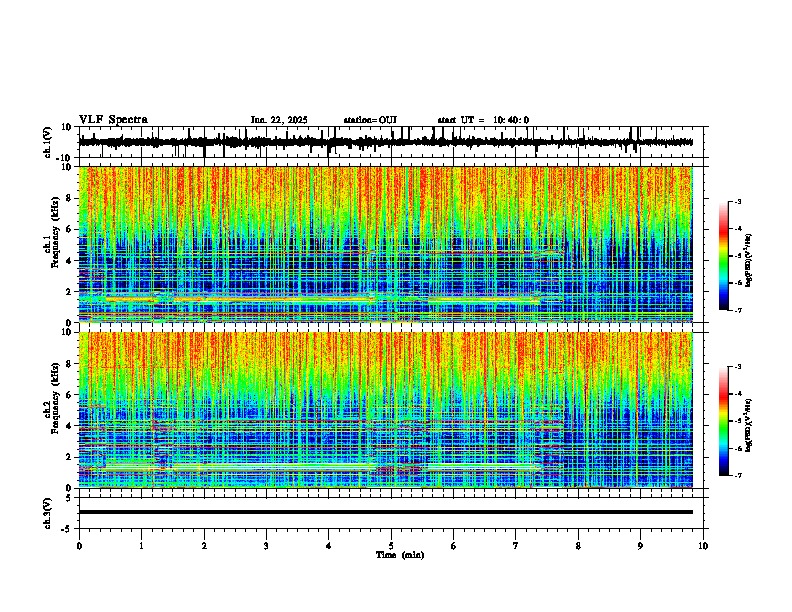Click the "8" kHz tick on ch.1 spectrogram axis
792x612 pixels.
coord(70,198)
